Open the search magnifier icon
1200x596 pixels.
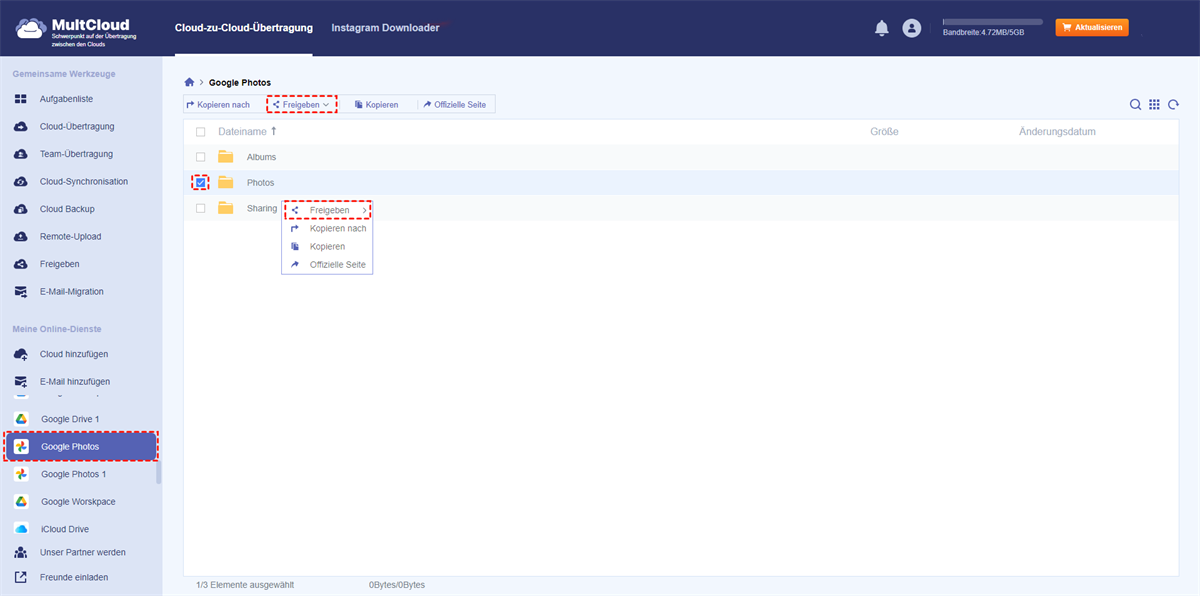[x=1135, y=105]
